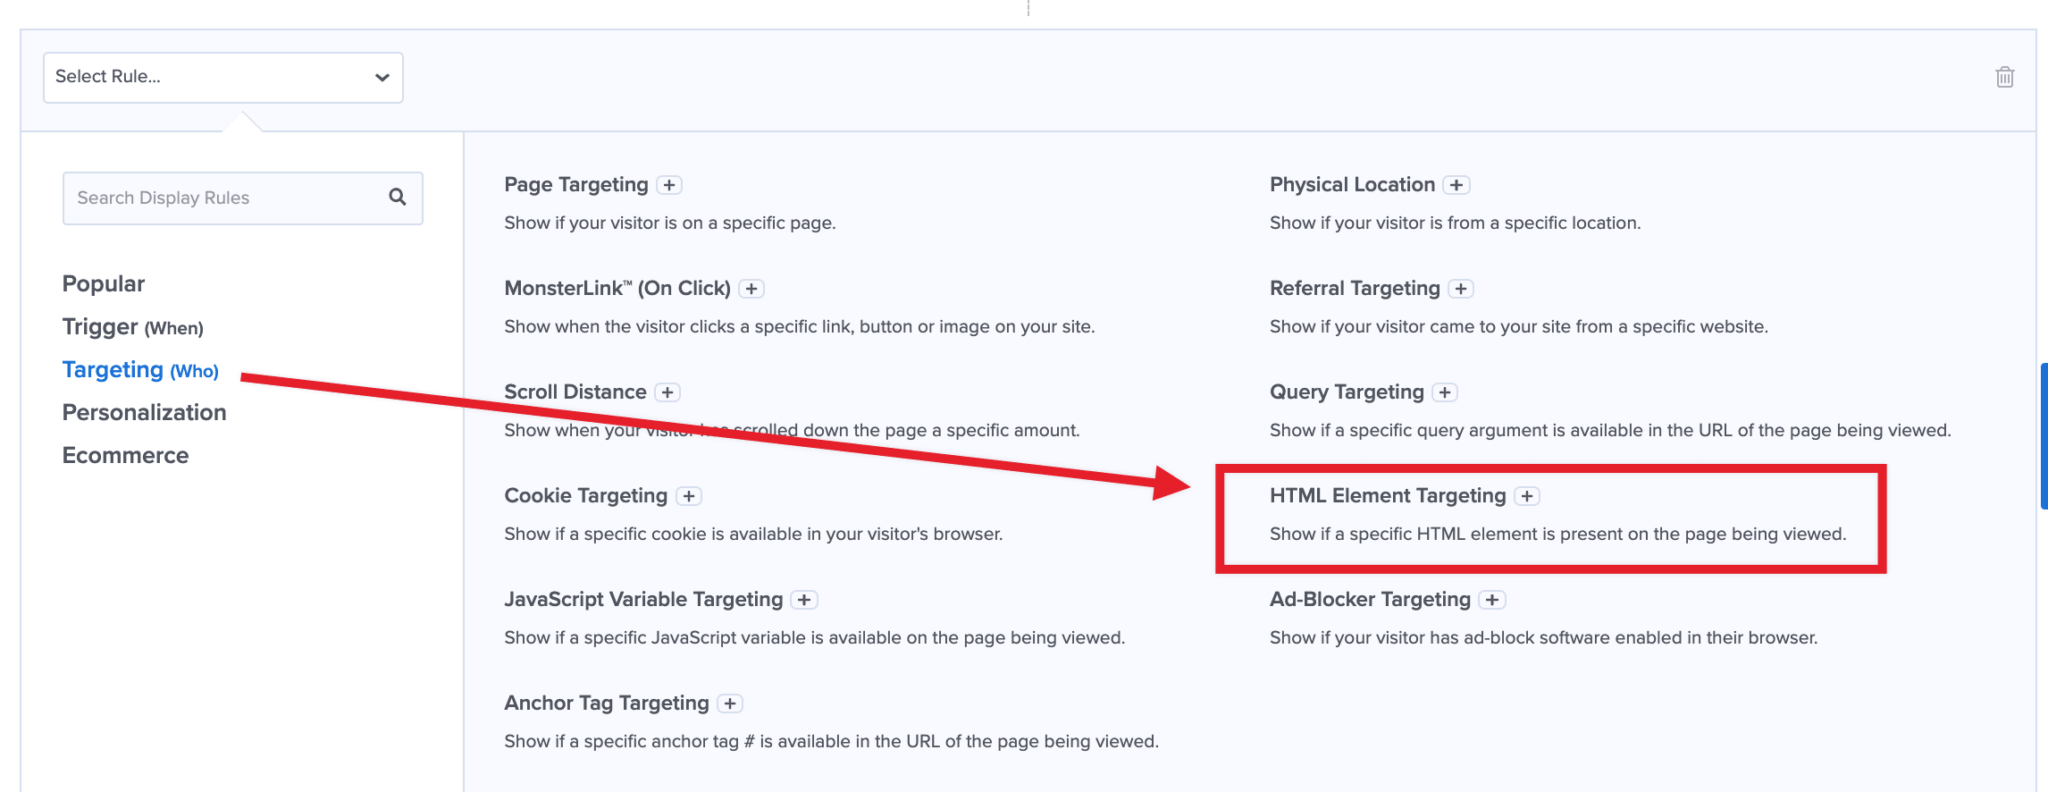Switch to Trigger (When) section
Viewport: 2048px width, 792px height.
point(133,326)
